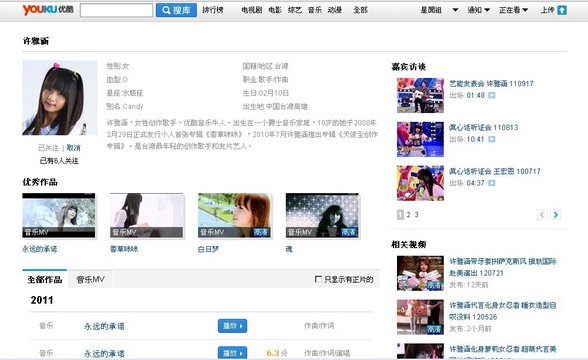The height and width of the screenshot is (360, 588).
Task: Open the 真心话听证会 110813 video link
Action: tap(484, 128)
